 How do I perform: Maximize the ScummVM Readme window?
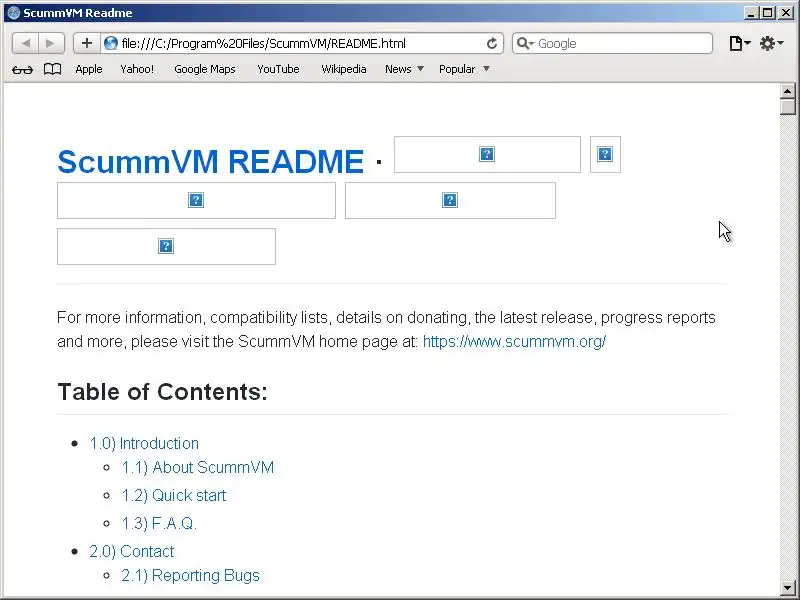click(767, 13)
